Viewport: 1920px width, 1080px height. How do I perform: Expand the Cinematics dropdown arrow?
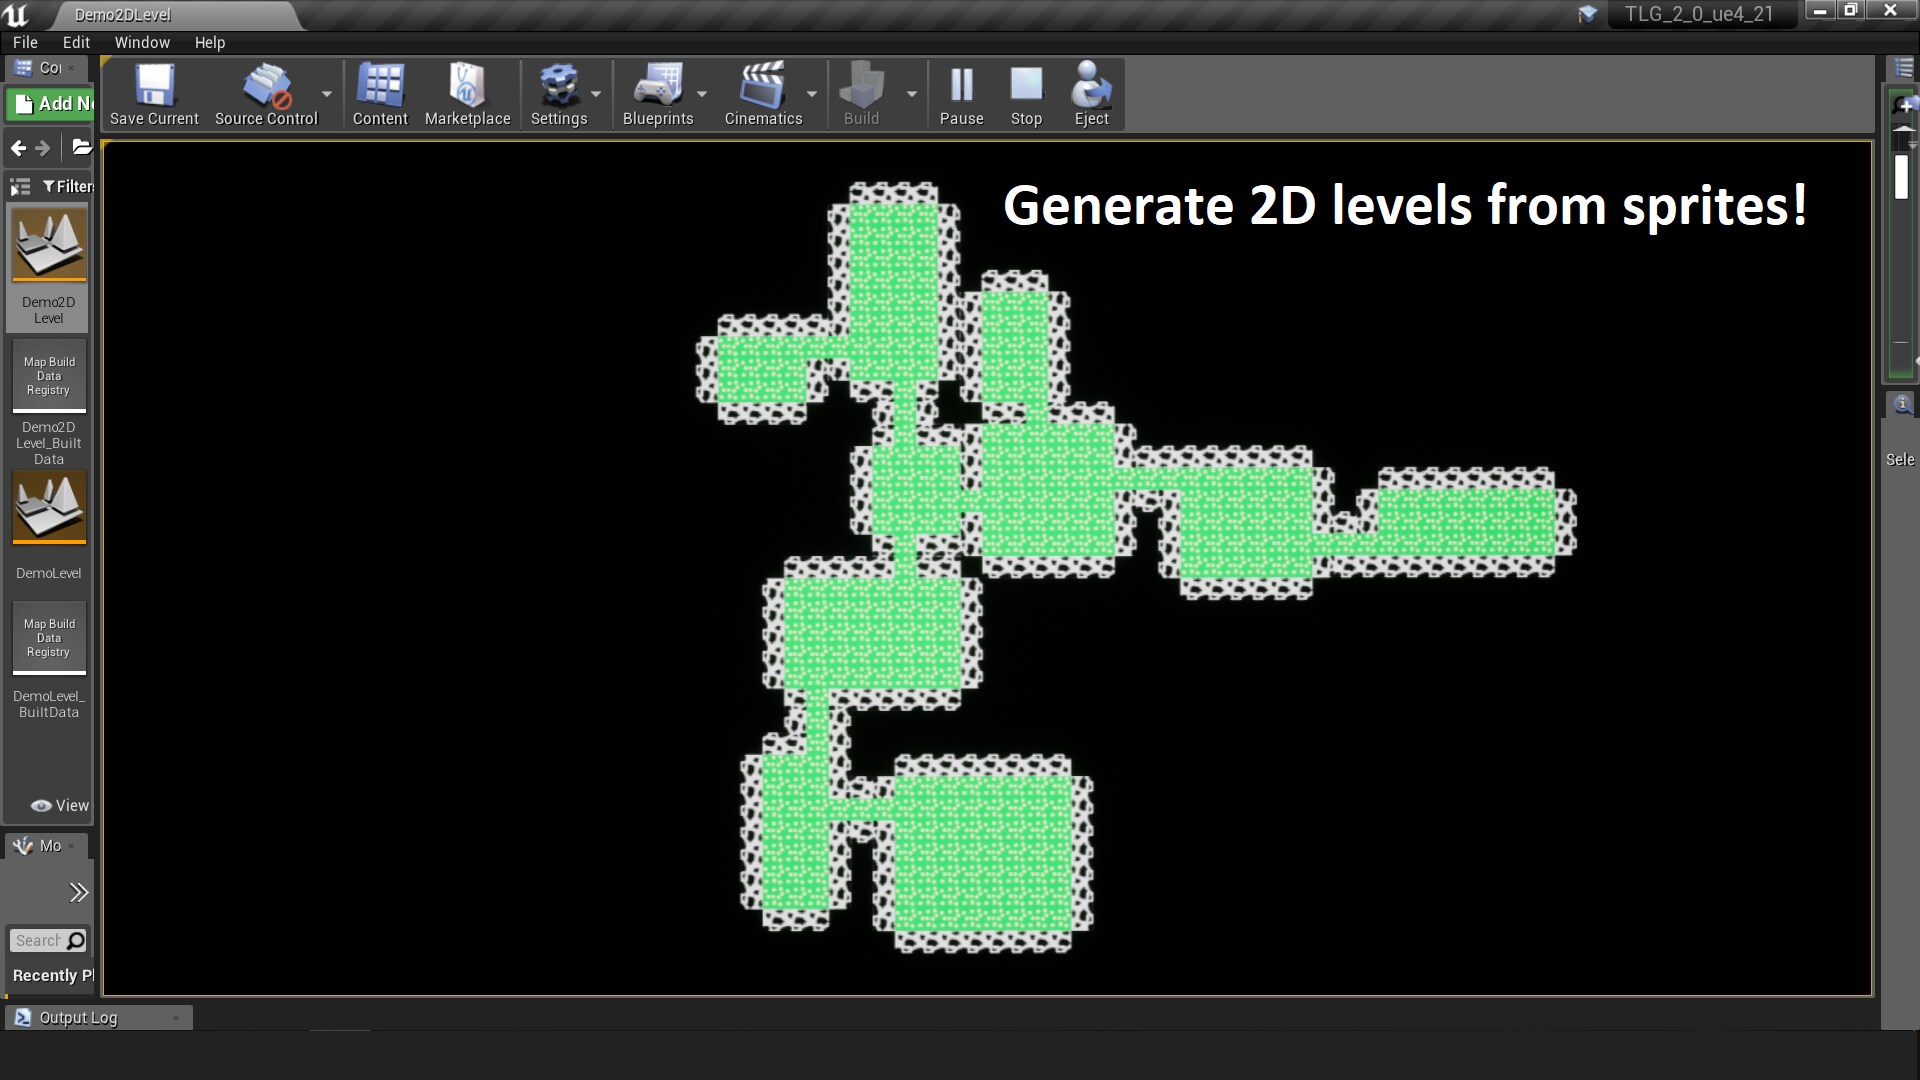[813, 95]
